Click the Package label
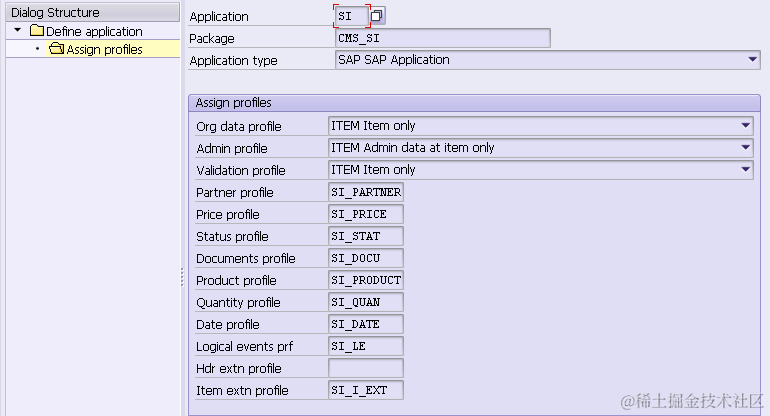The height and width of the screenshot is (416, 770). point(212,38)
